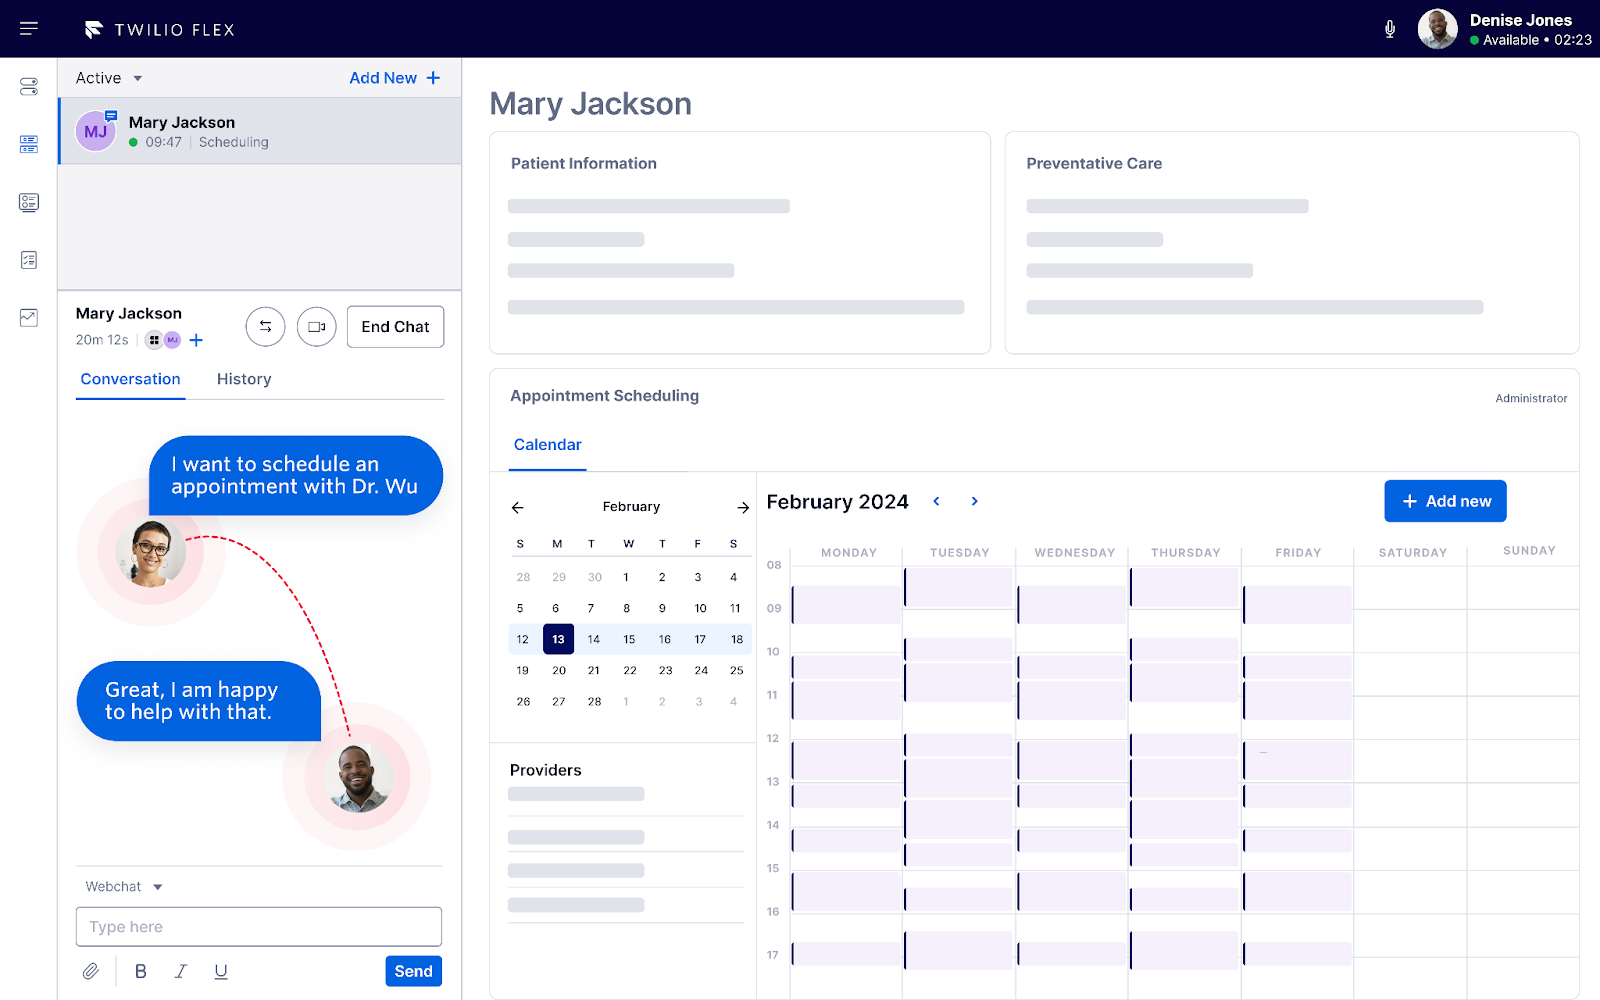1600x1000 pixels.
Task: Click the MONDAY column header
Action: (x=848, y=553)
